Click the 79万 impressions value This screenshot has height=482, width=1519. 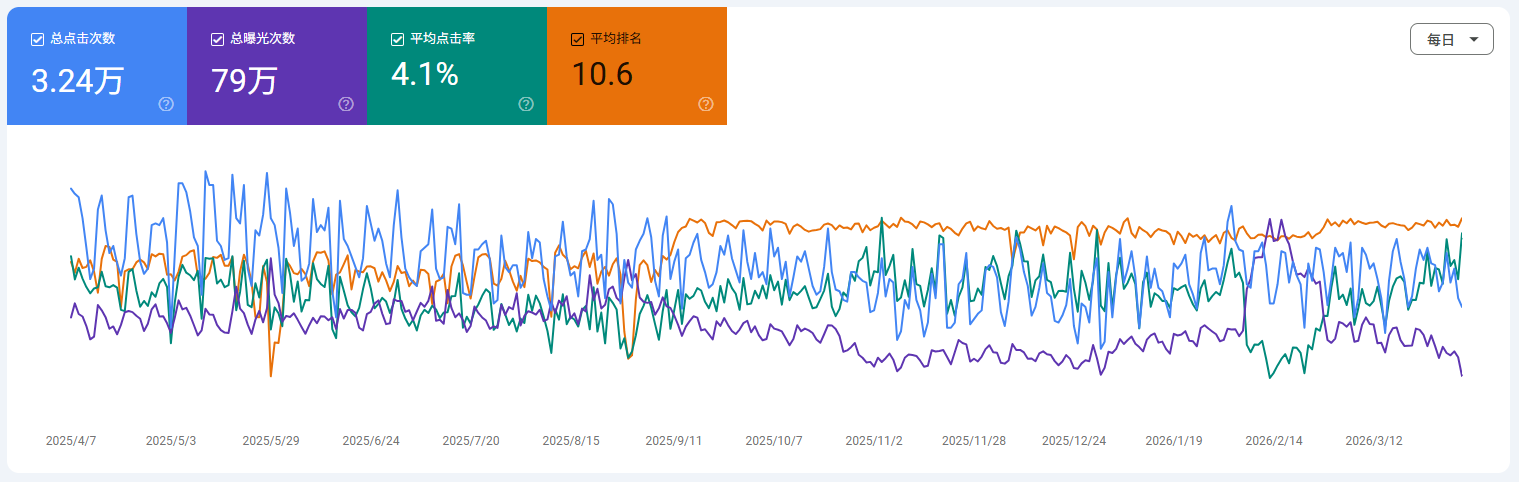244,79
